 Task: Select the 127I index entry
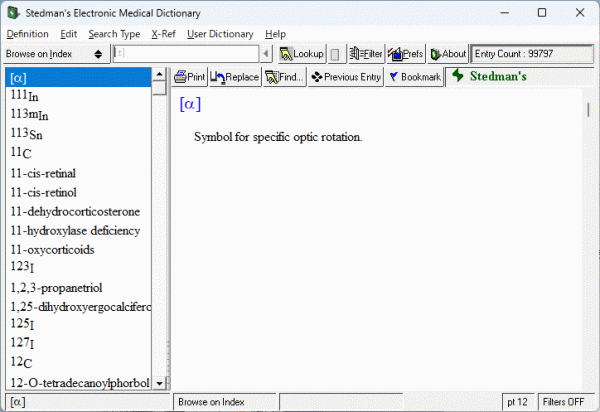click(78, 344)
